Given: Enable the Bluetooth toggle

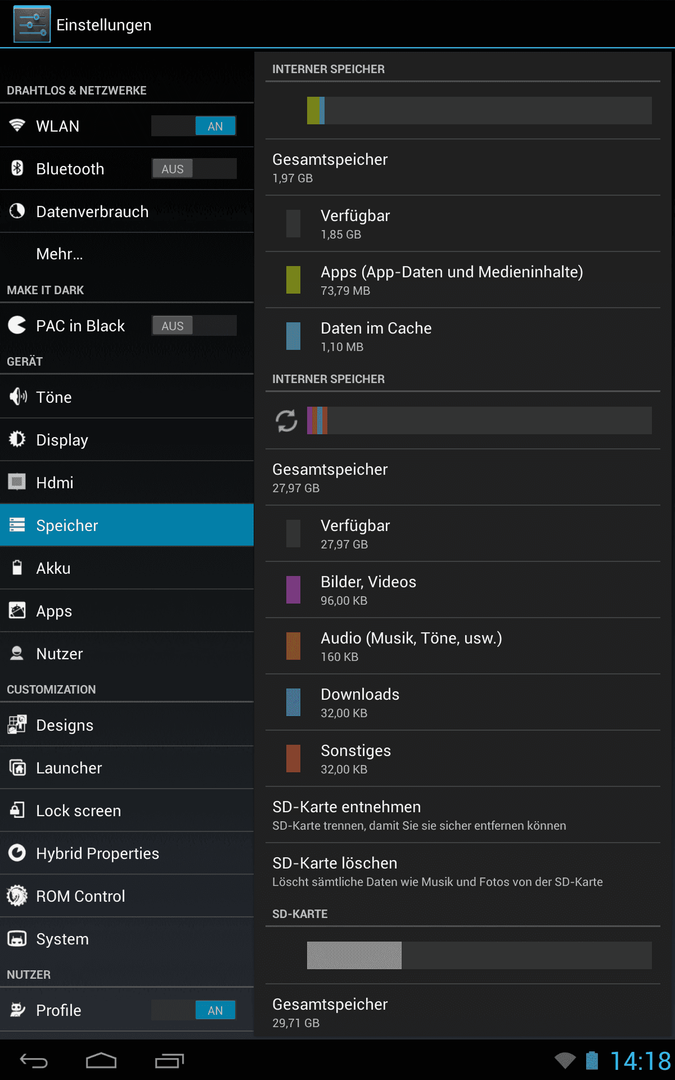Looking at the screenshot, I should pyautogui.click(x=194, y=168).
